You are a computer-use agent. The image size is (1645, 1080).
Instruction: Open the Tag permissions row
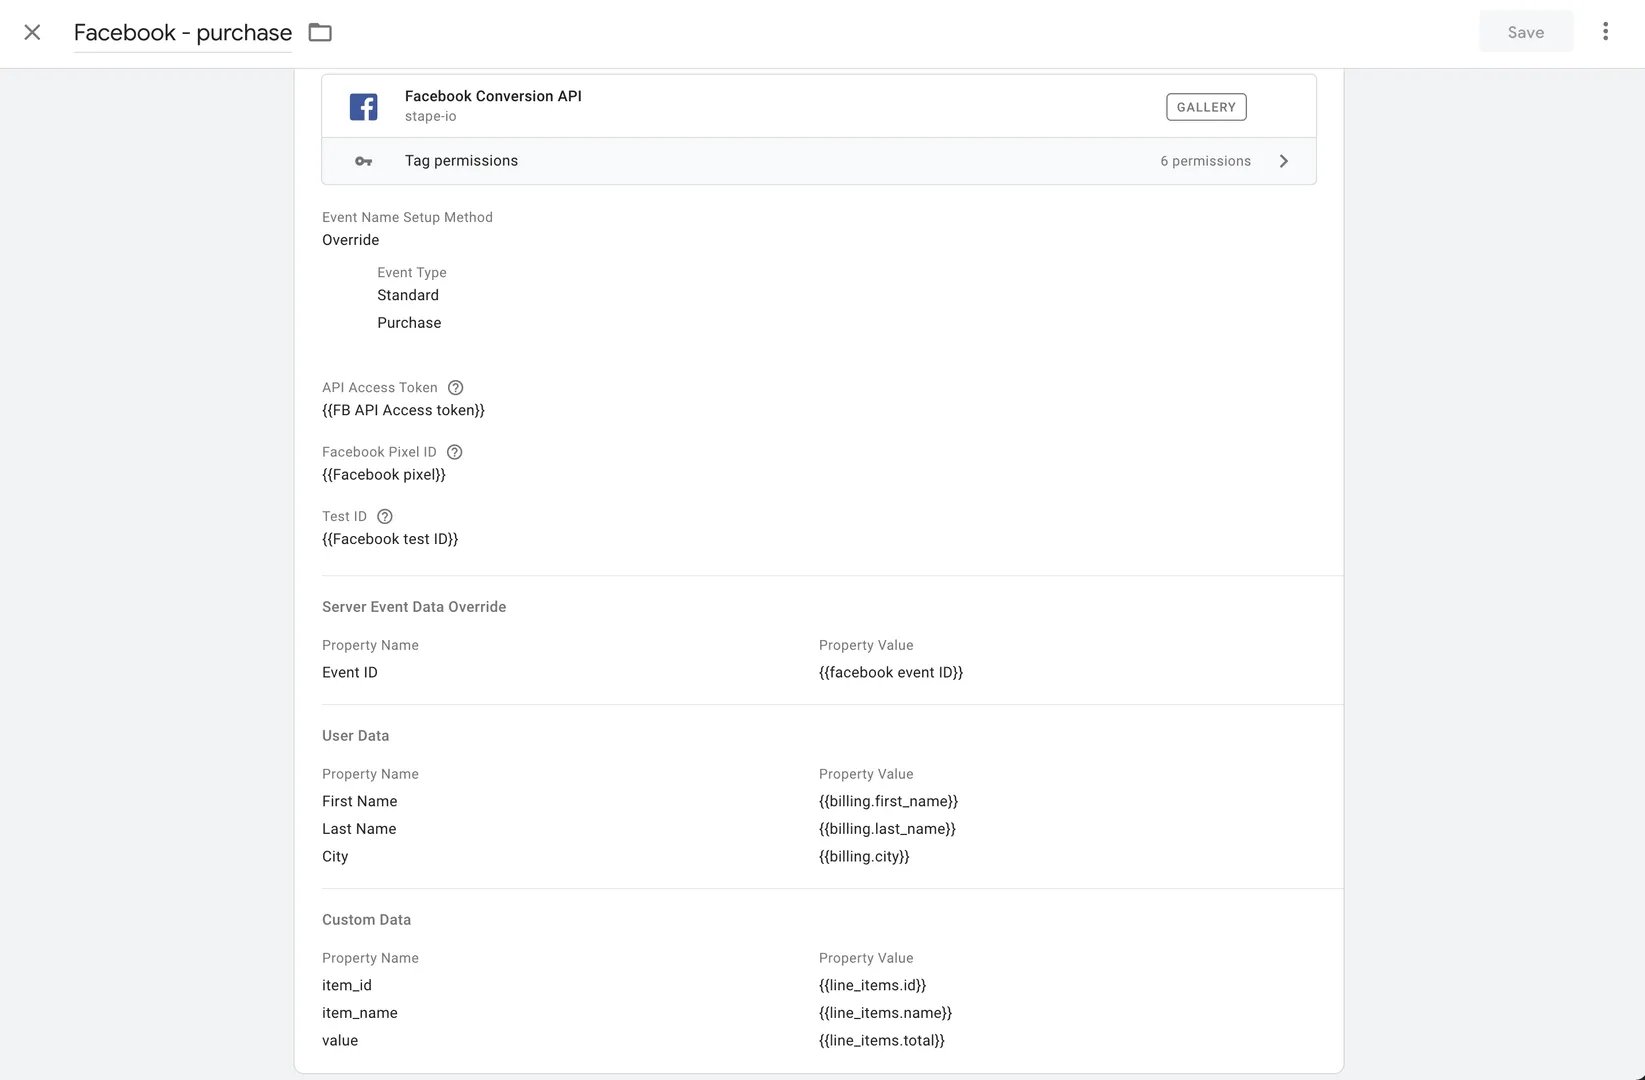(819, 161)
